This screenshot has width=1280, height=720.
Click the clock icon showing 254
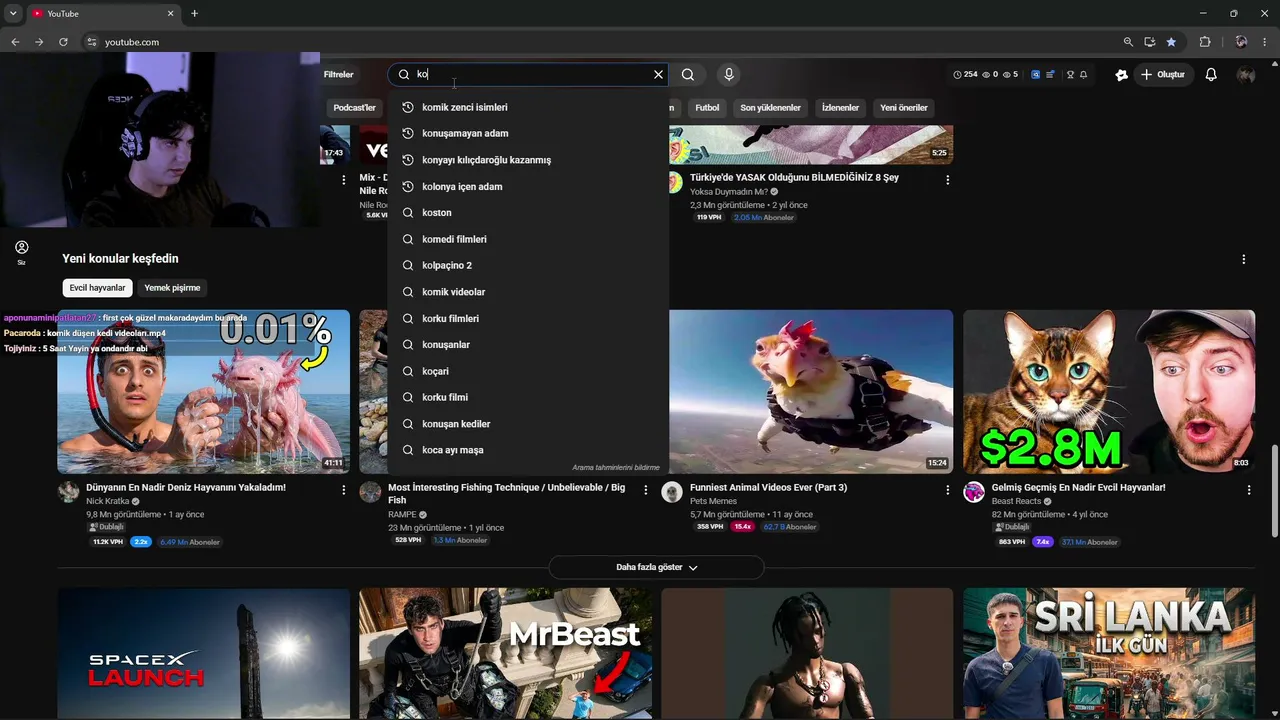click(957, 74)
